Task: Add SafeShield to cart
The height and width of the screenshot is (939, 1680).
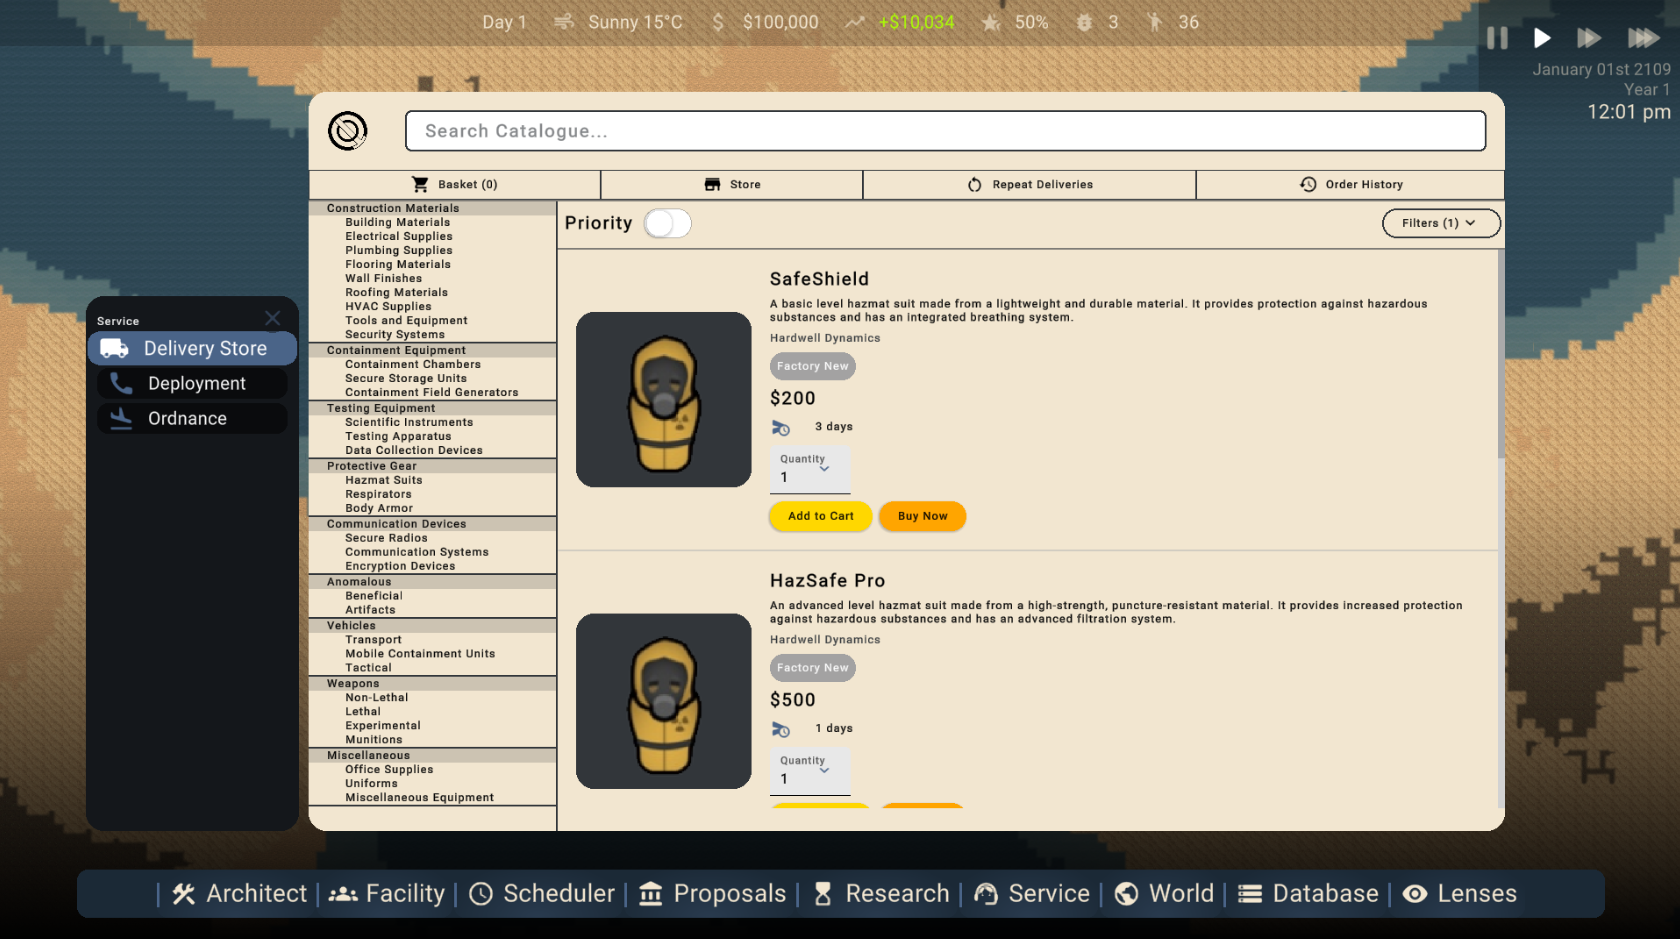Action: coord(821,516)
